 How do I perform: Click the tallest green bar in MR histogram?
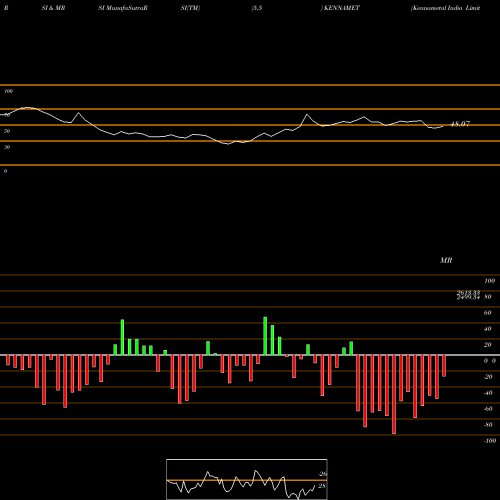265,336
